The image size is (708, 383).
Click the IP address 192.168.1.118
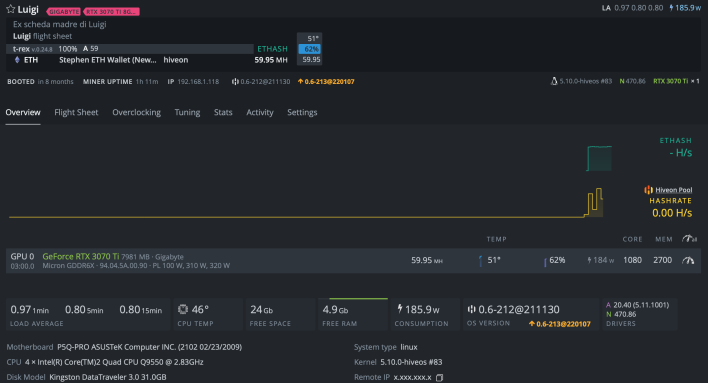click(198, 82)
